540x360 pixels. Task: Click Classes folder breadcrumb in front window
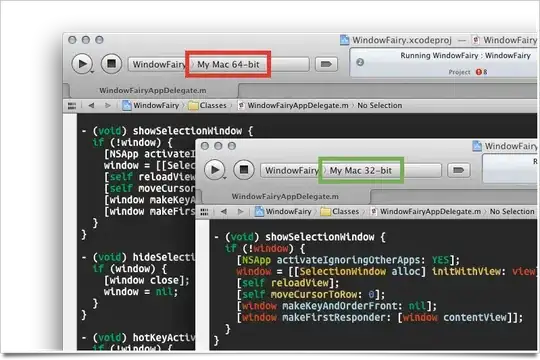[340, 212]
